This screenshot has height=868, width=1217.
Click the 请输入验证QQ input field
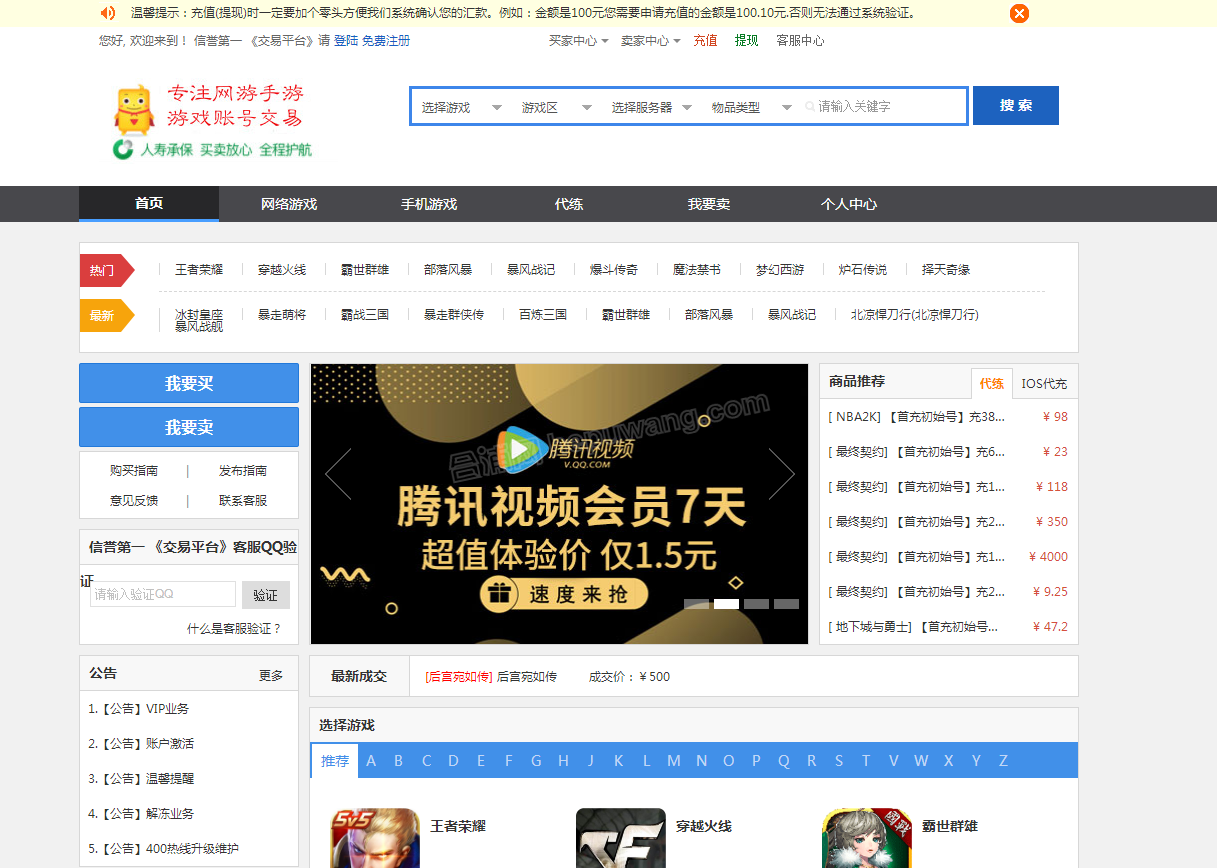coord(163,594)
